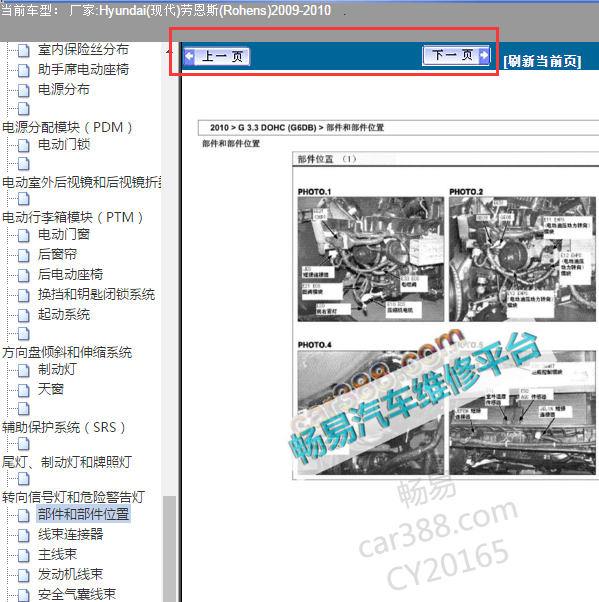The width and height of the screenshot is (599, 602).
Task: Click page icon above 电动室外后视镜 entry
Action: [24, 164]
